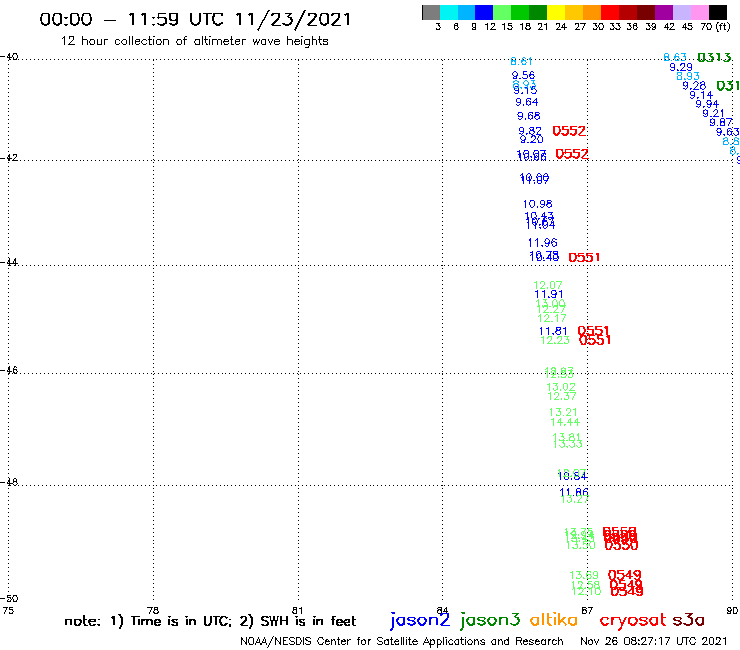Click the 'jason2' satellite legend label
740x650 pixels.
420,620
